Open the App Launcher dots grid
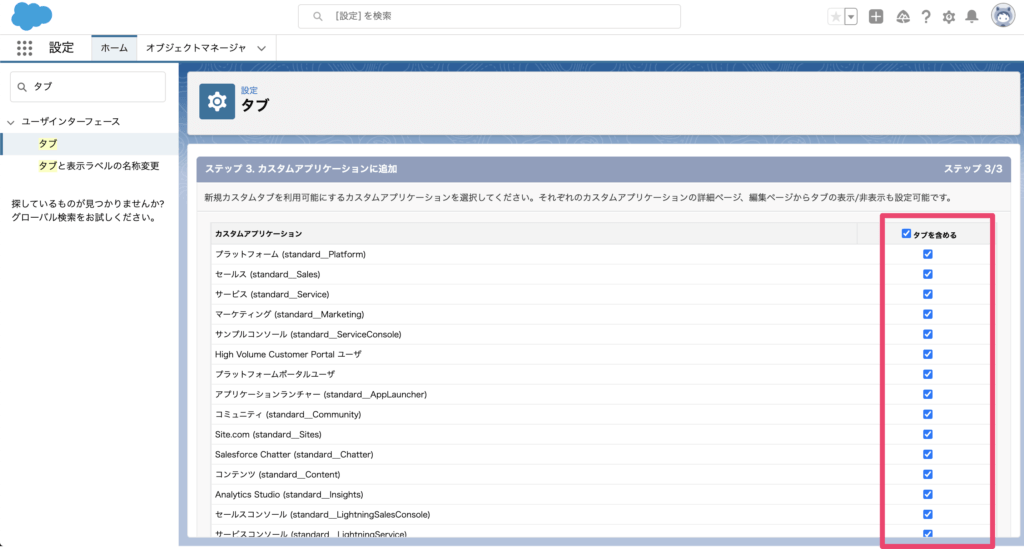Image resolution: width=1024 pixels, height=549 pixels. click(24, 48)
